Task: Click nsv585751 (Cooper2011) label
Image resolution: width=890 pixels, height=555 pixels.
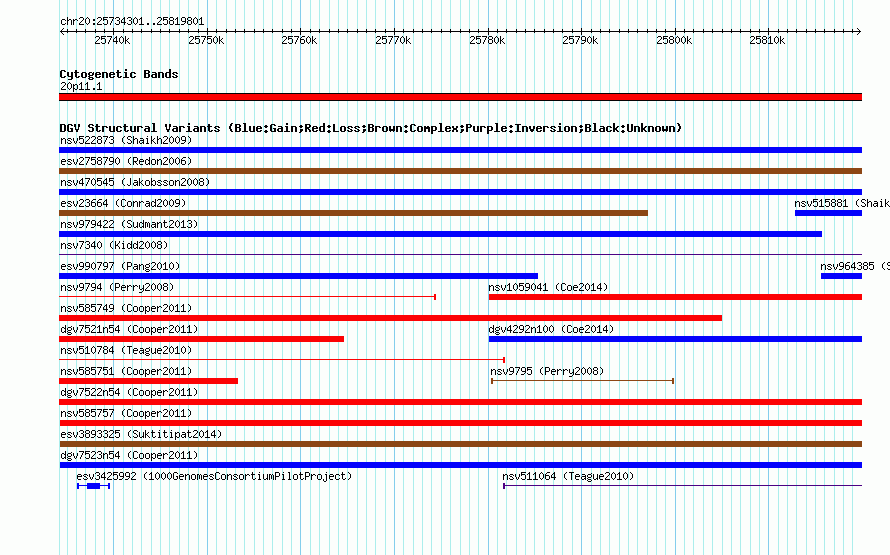Action: pos(126,371)
